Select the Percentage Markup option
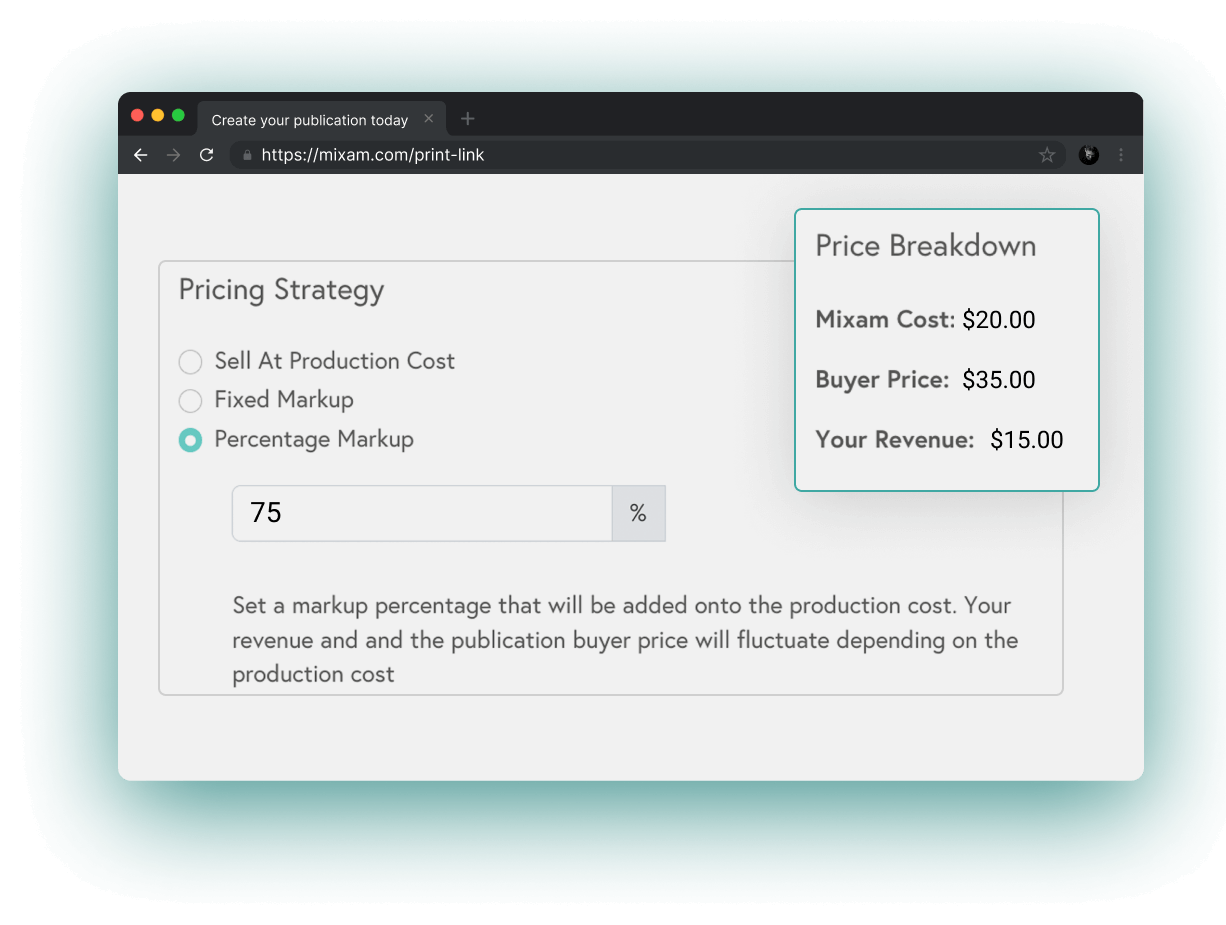The image size is (1226, 925). pos(190,440)
